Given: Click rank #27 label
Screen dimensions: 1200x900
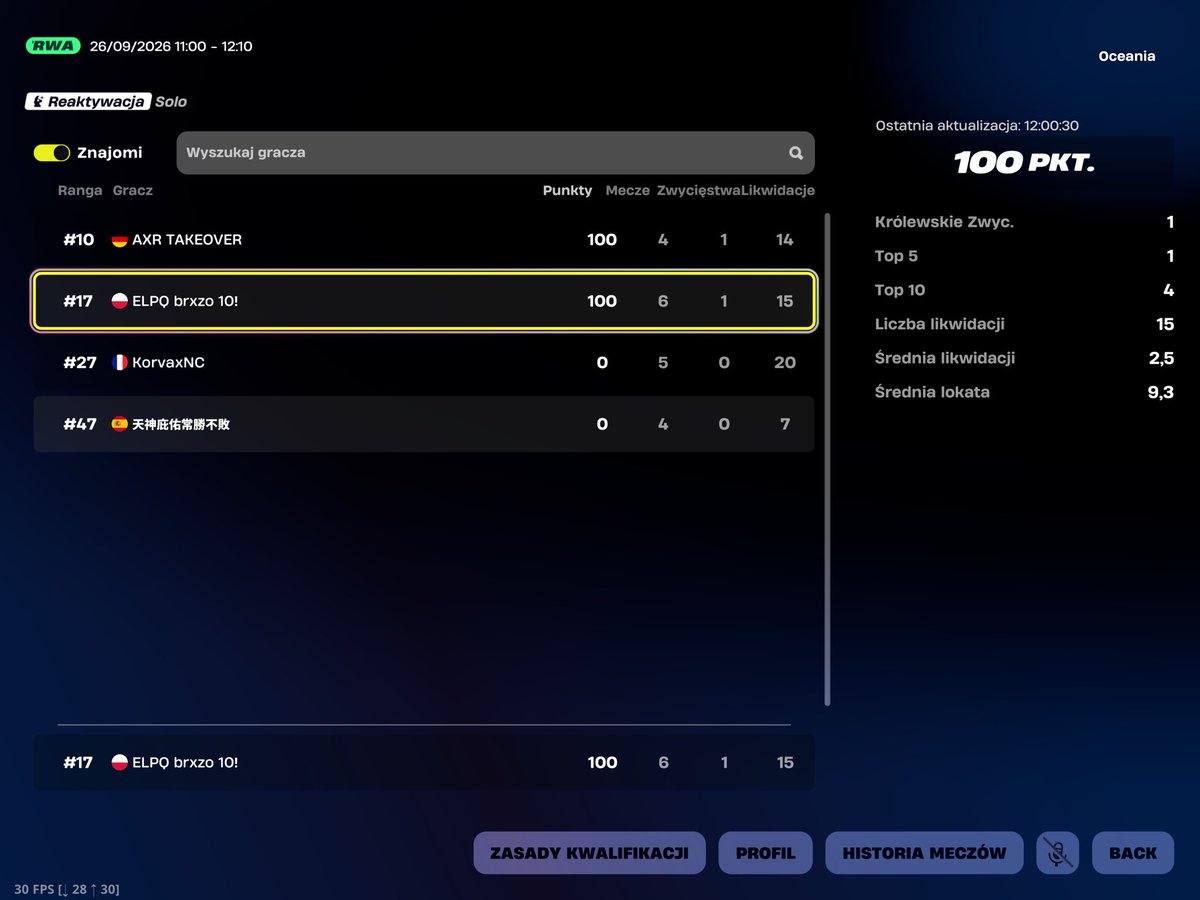Looking at the screenshot, I should coord(80,363).
